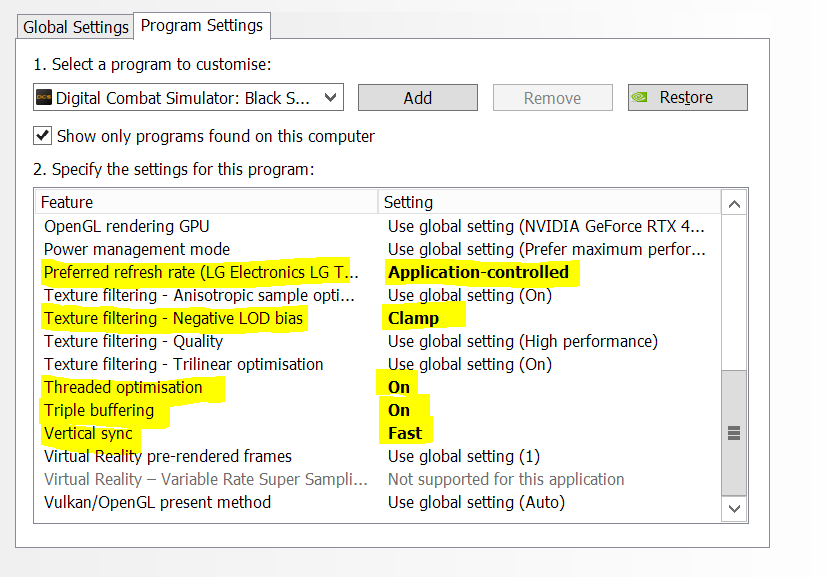Open the OpenGL rendering GPU setting value
The height and width of the screenshot is (577, 826).
[546, 227]
